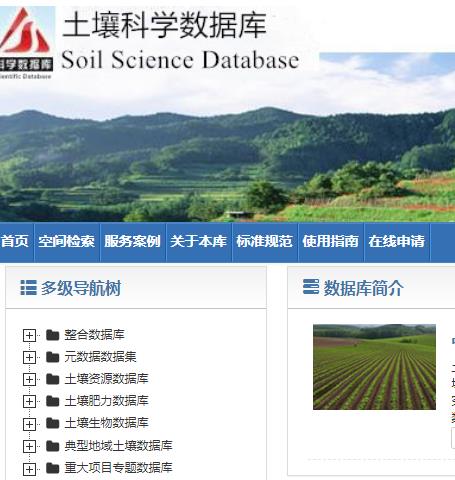Screen dimensions: 455x480
Task: Click the Soil Science Database English title
Action: click(180, 60)
